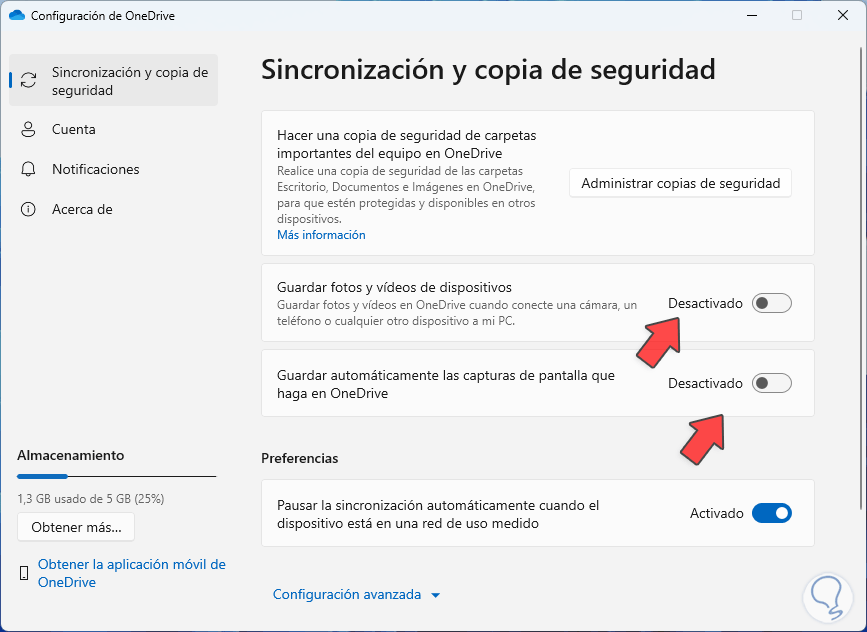Click the sync arrows icon in sidebar
This screenshot has width=867, height=632.
(28, 80)
